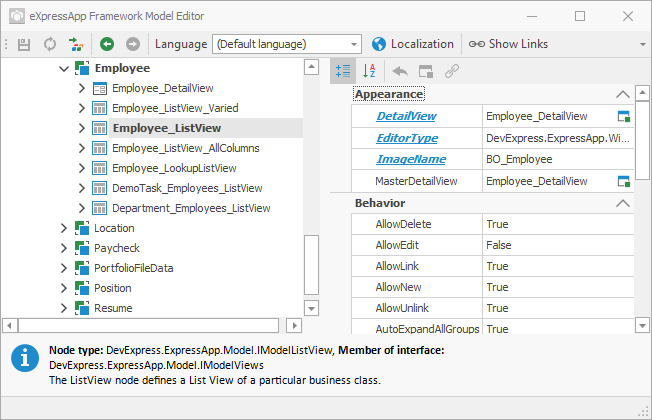Click the Localization globe icon

(379, 44)
